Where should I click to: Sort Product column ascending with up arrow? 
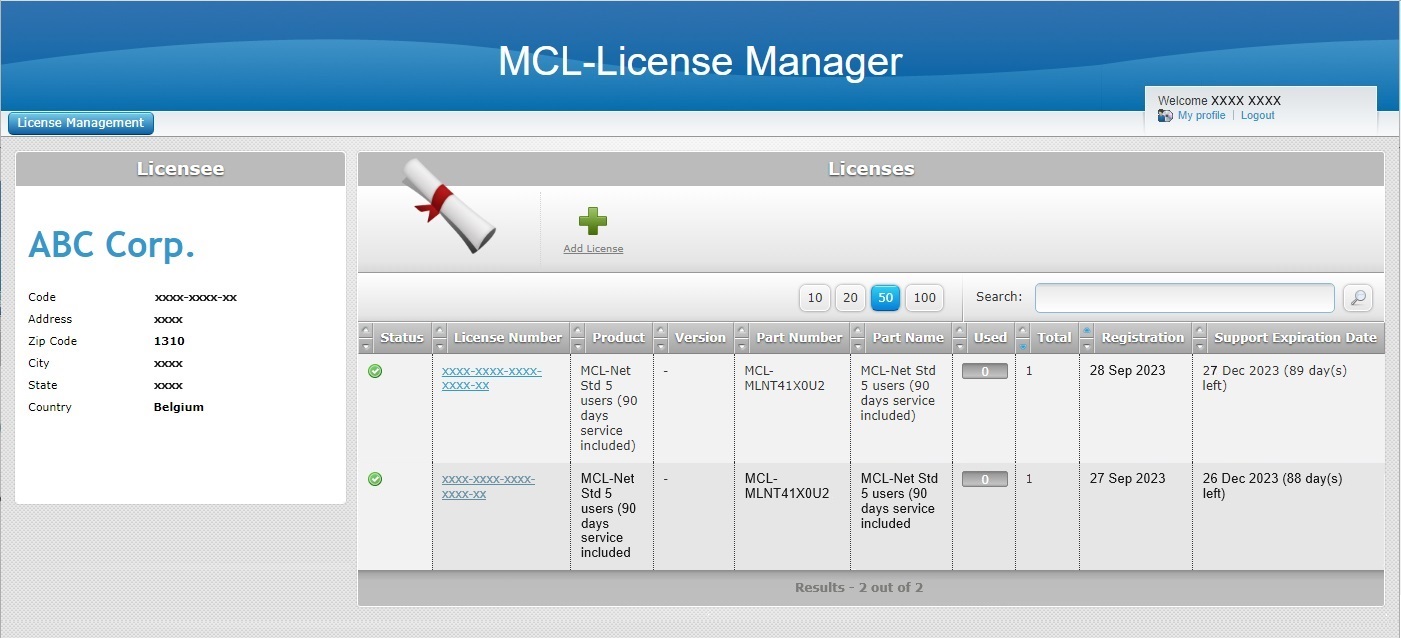click(578, 330)
